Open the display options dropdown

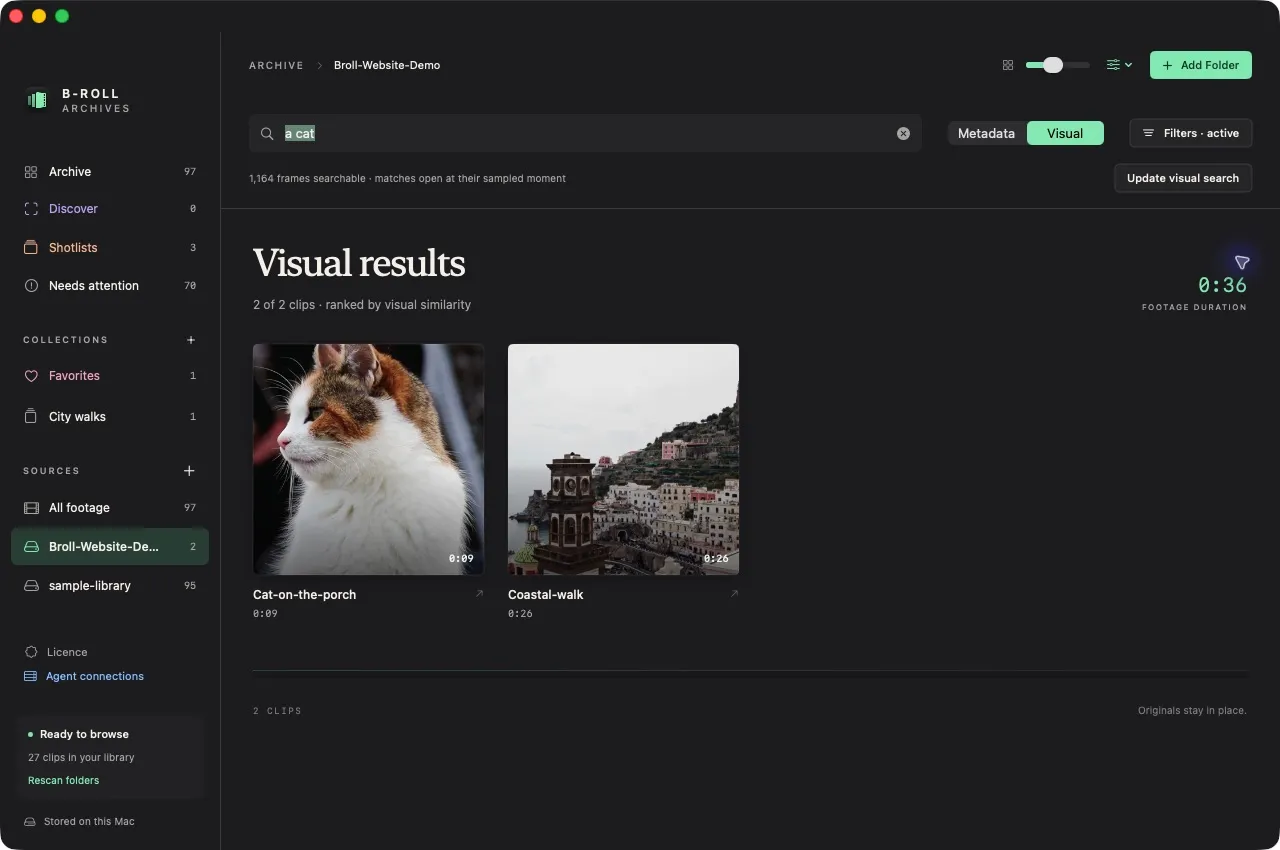click(1119, 65)
